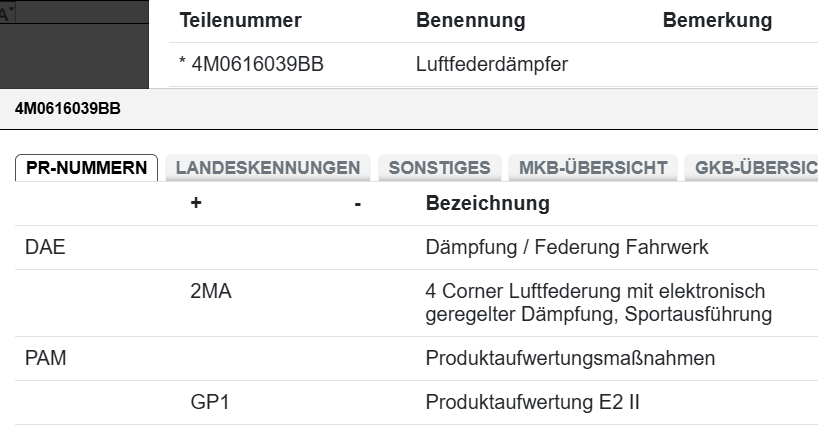Click the GP1 PR number code
This screenshot has height=425, width=818.
coord(209,403)
